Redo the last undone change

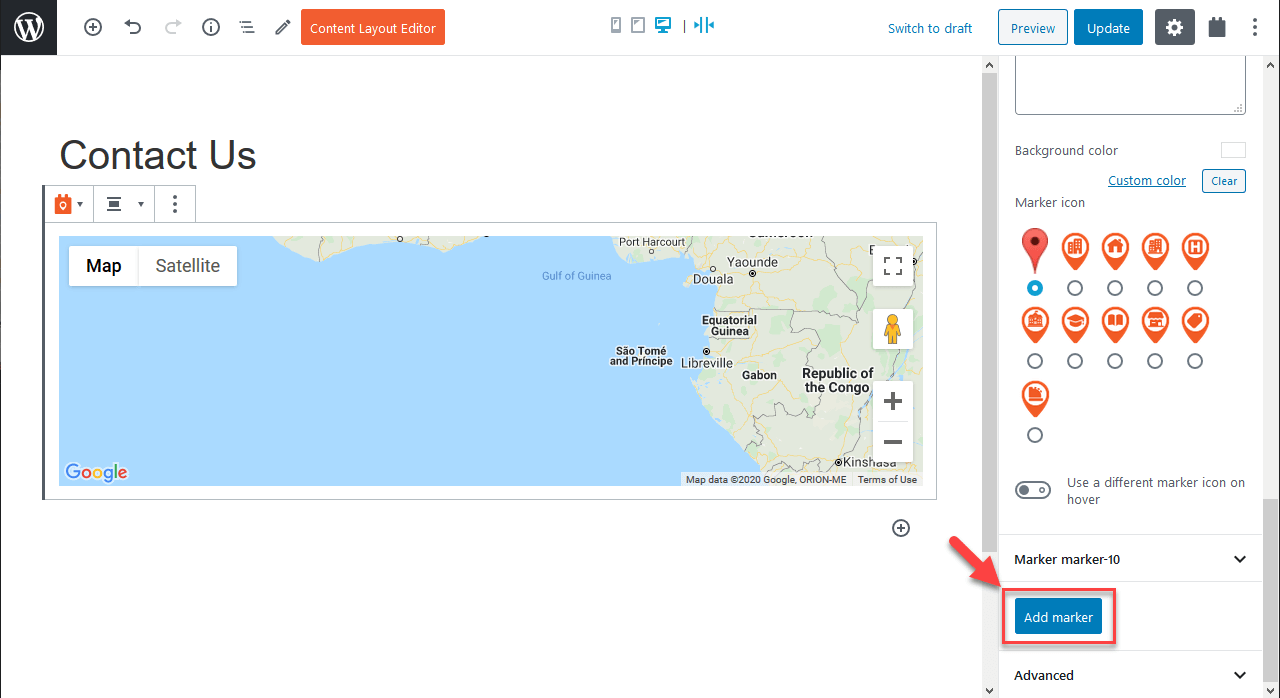click(172, 28)
